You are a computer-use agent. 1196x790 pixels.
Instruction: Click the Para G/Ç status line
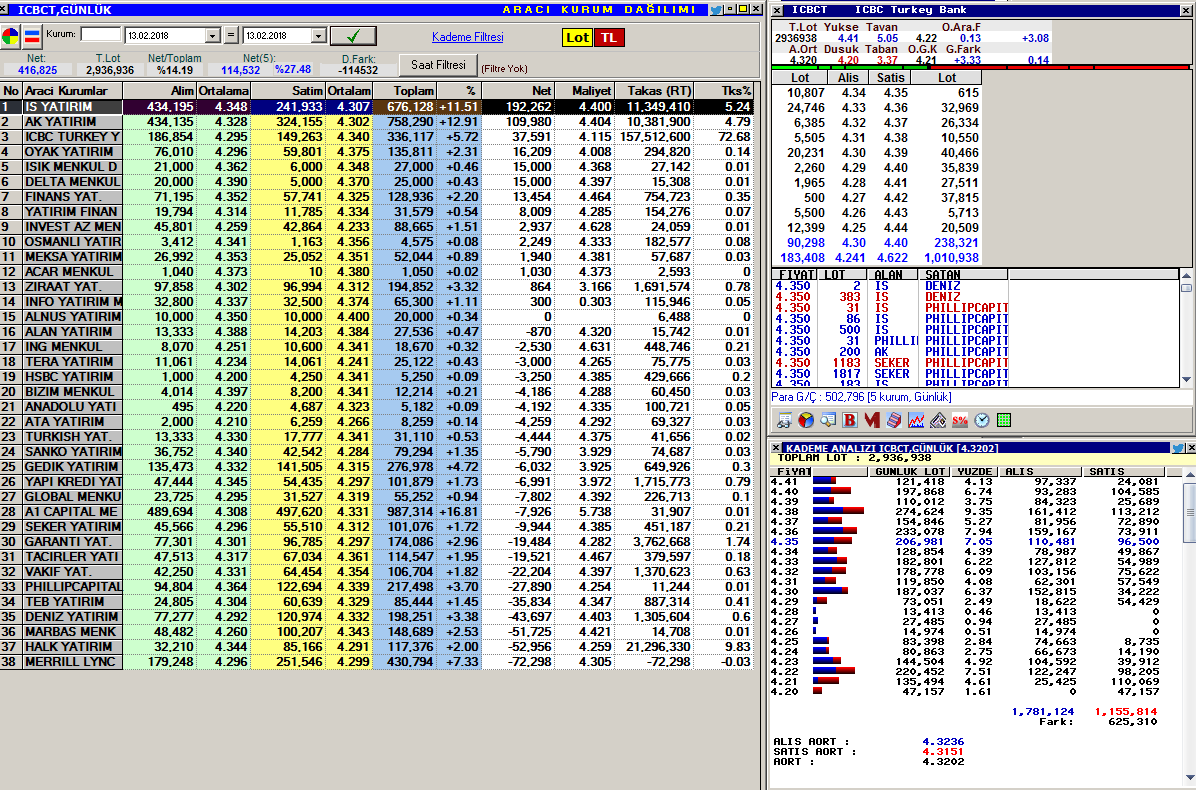861,397
